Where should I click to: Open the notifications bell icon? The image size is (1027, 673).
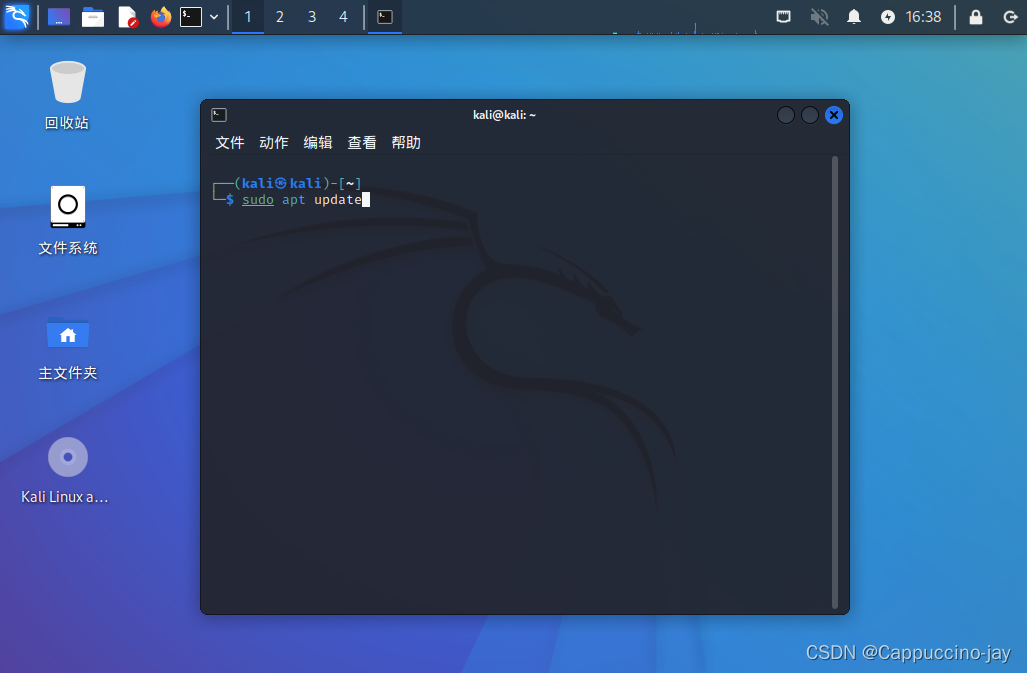854,16
